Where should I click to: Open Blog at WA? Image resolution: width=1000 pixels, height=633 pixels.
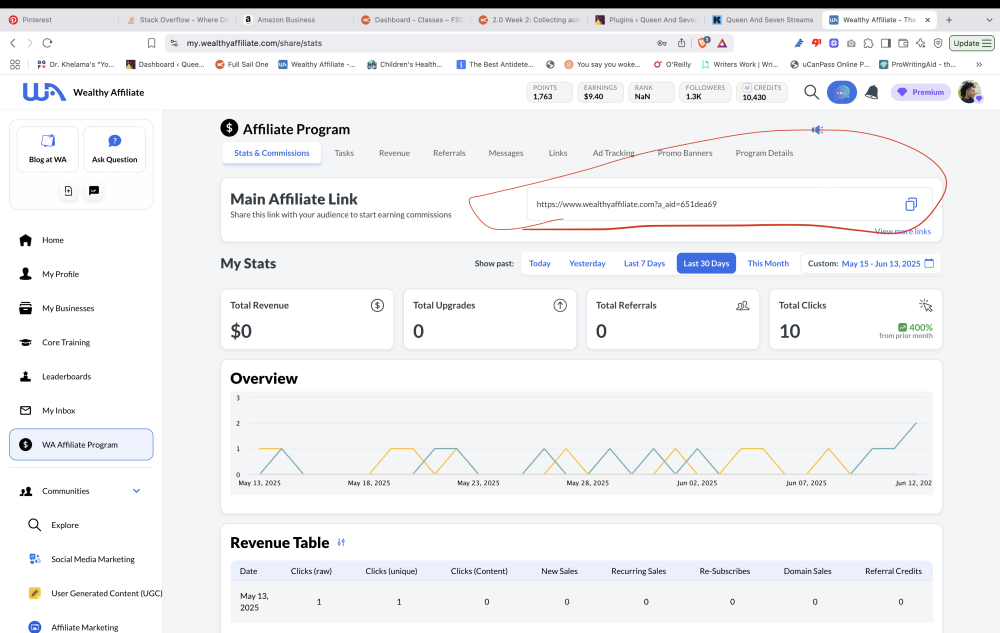48,149
